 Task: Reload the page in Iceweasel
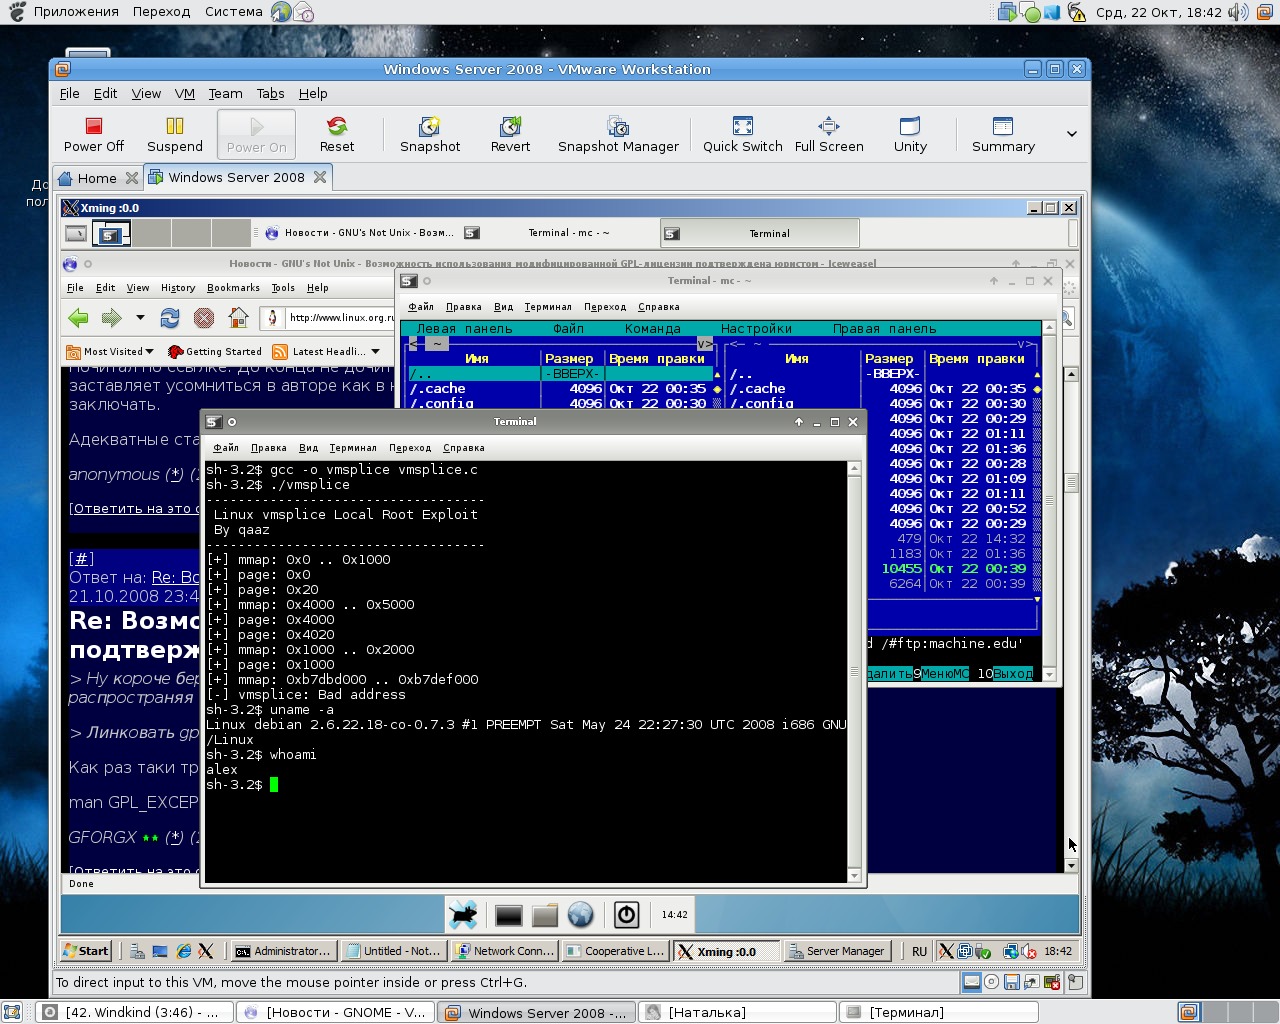(x=170, y=318)
